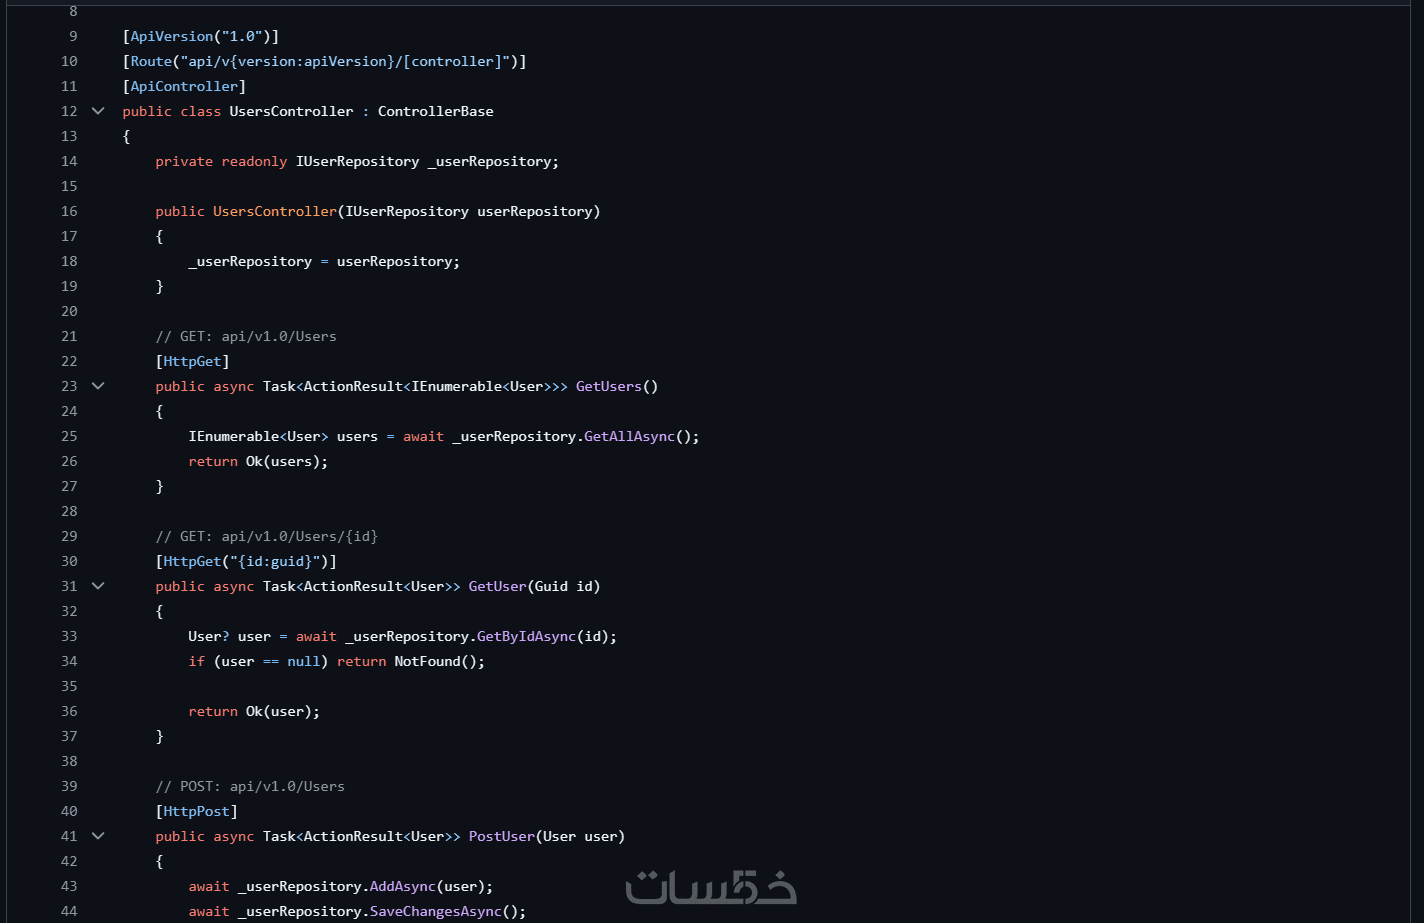Collapse the GetUsers method fold chevron
The height and width of the screenshot is (923, 1424).
(x=98, y=386)
